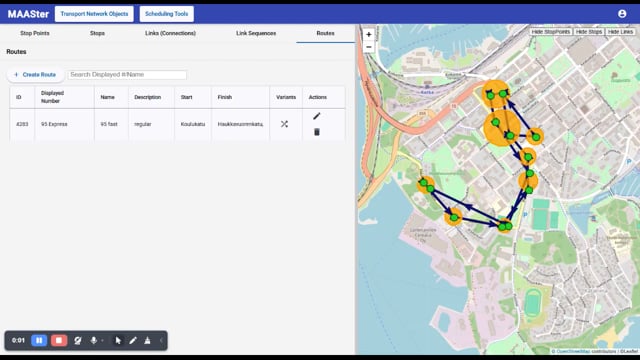The height and width of the screenshot is (360, 640).
Task: Open Transport Network Objects menu
Action: (94, 14)
